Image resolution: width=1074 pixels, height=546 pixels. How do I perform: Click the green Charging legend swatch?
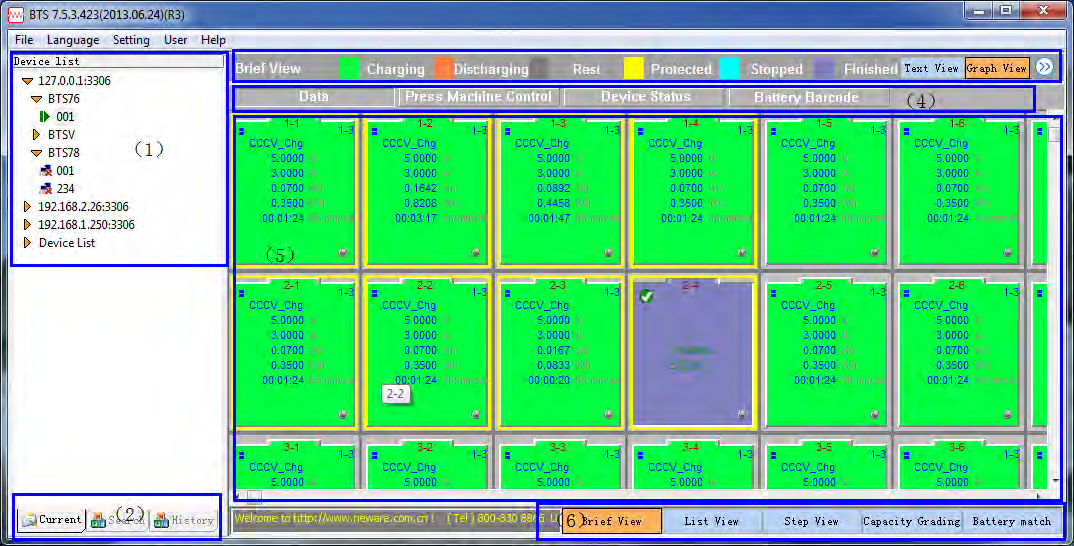tap(349, 69)
